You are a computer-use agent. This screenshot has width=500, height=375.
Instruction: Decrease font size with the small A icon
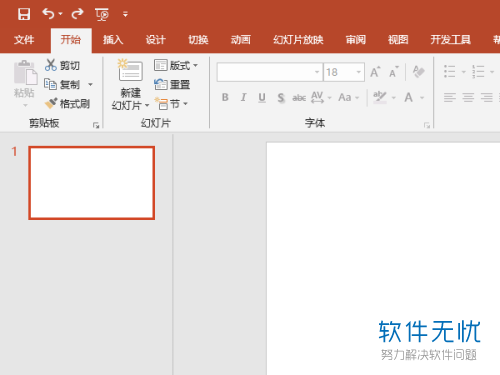pyautogui.click(x=394, y=72)
